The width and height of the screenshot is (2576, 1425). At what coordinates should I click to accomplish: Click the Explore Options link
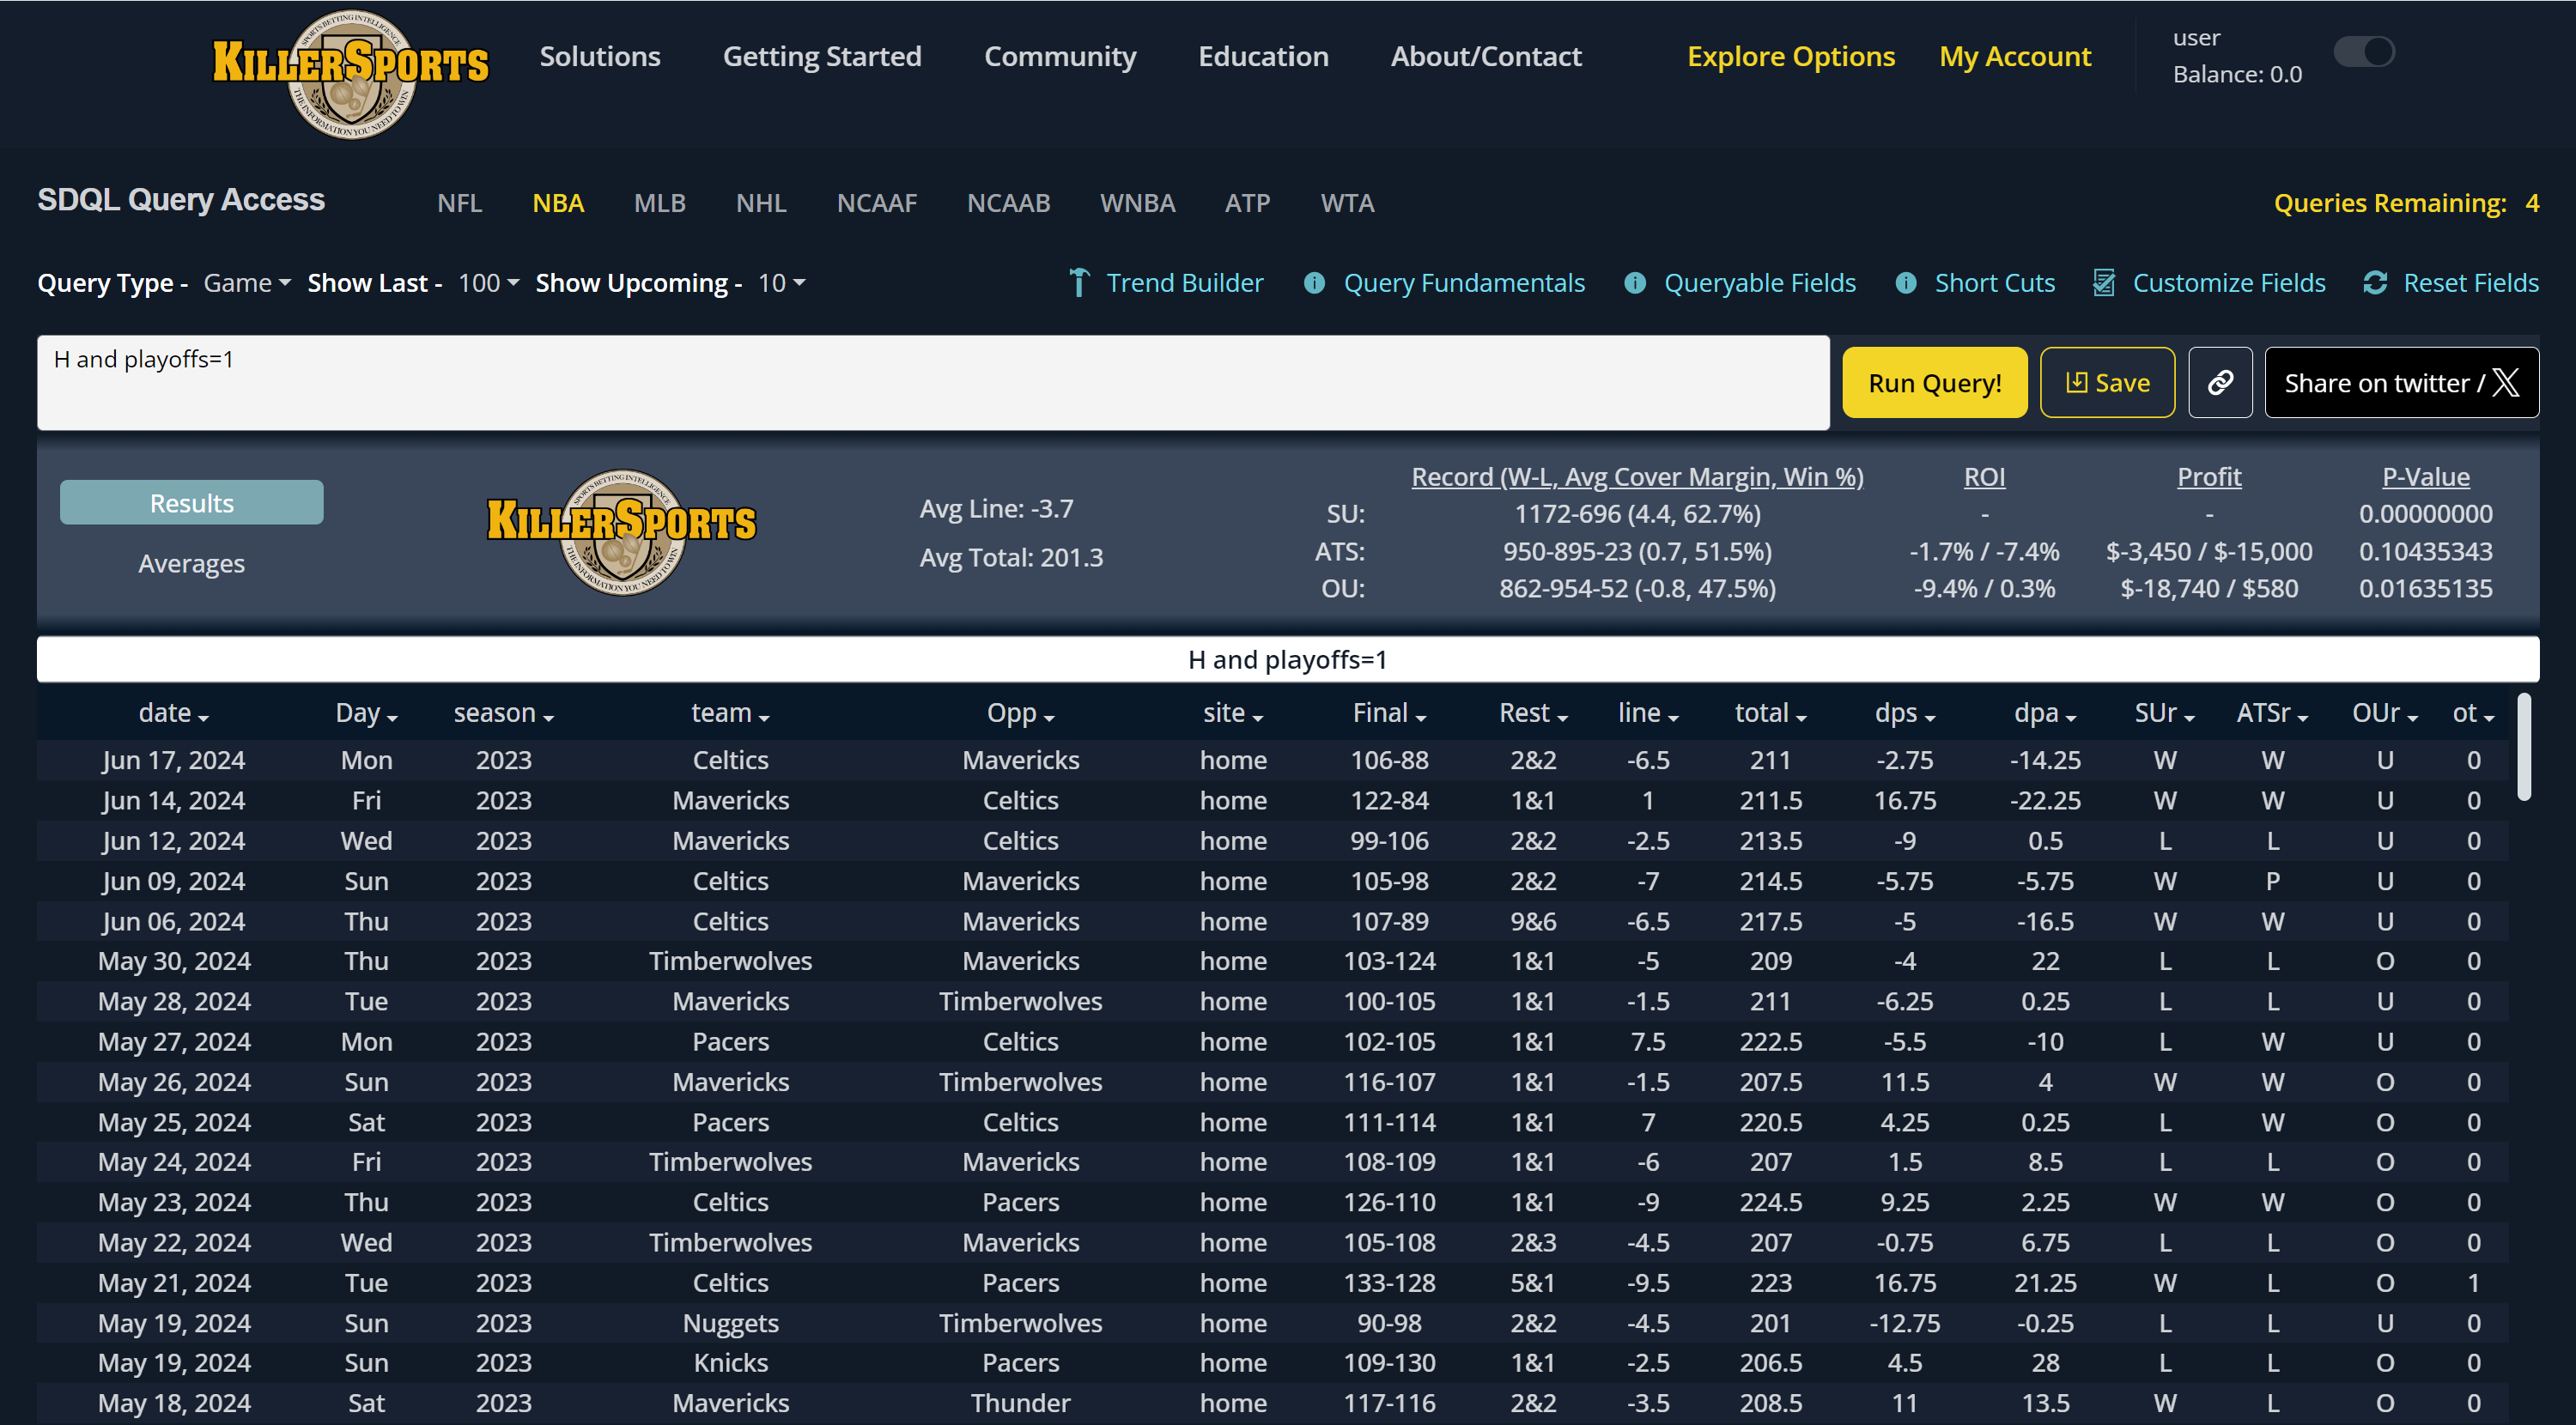point(1791,56)
